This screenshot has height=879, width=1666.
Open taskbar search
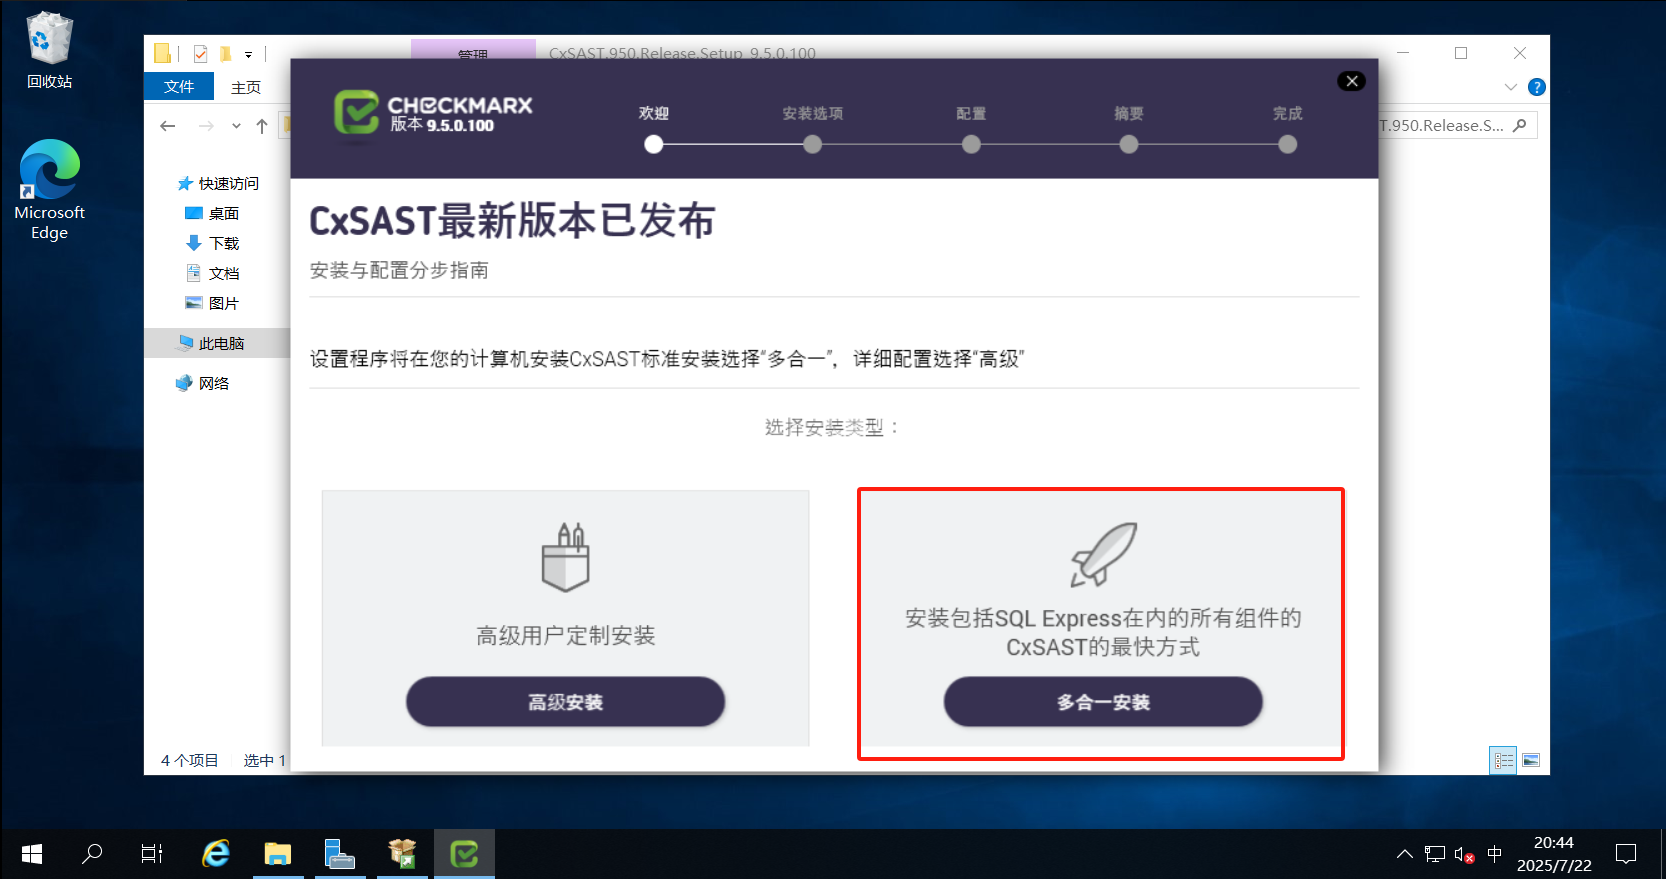coord(92,854)
